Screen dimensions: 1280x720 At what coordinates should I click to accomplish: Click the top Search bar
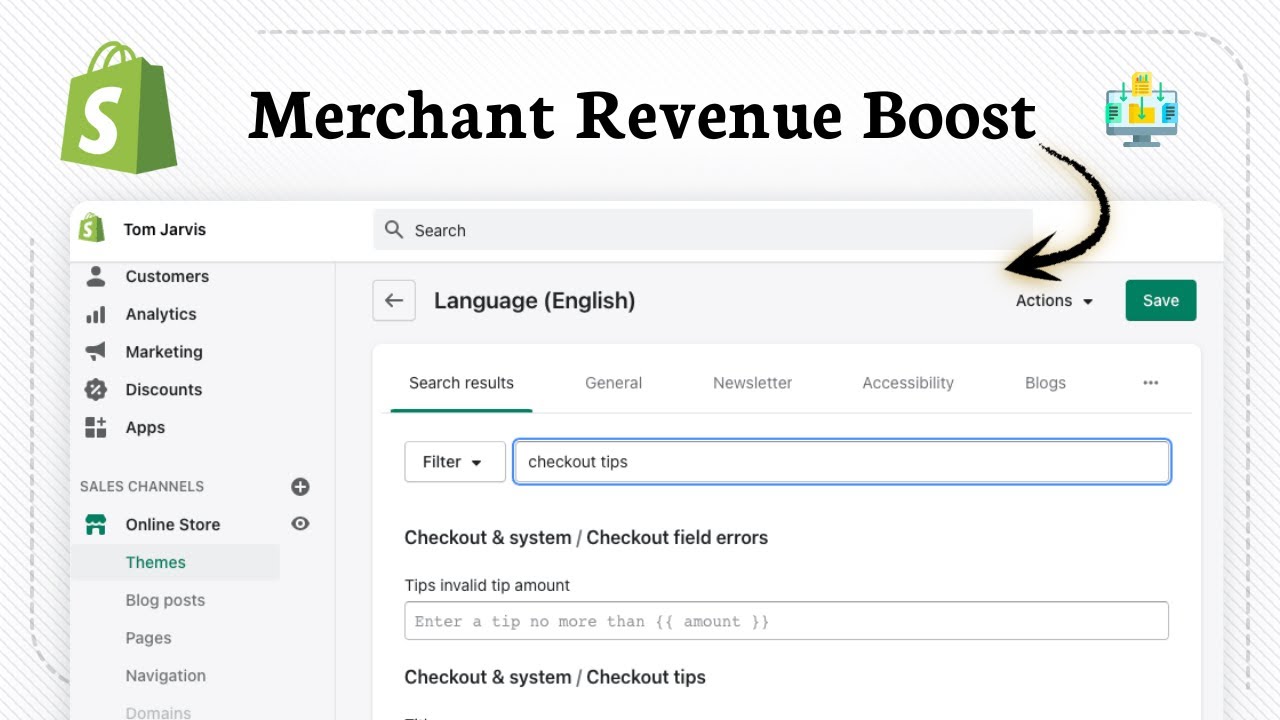(x=703, y=230)
